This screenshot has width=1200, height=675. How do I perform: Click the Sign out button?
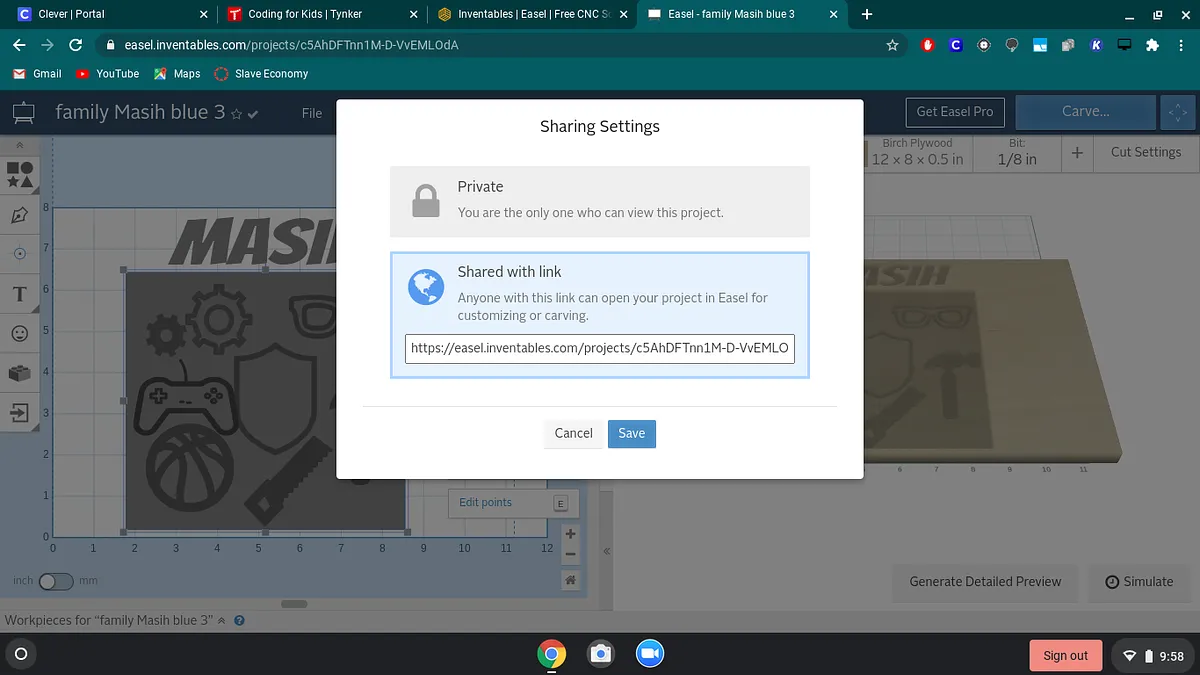(1065, 655)
